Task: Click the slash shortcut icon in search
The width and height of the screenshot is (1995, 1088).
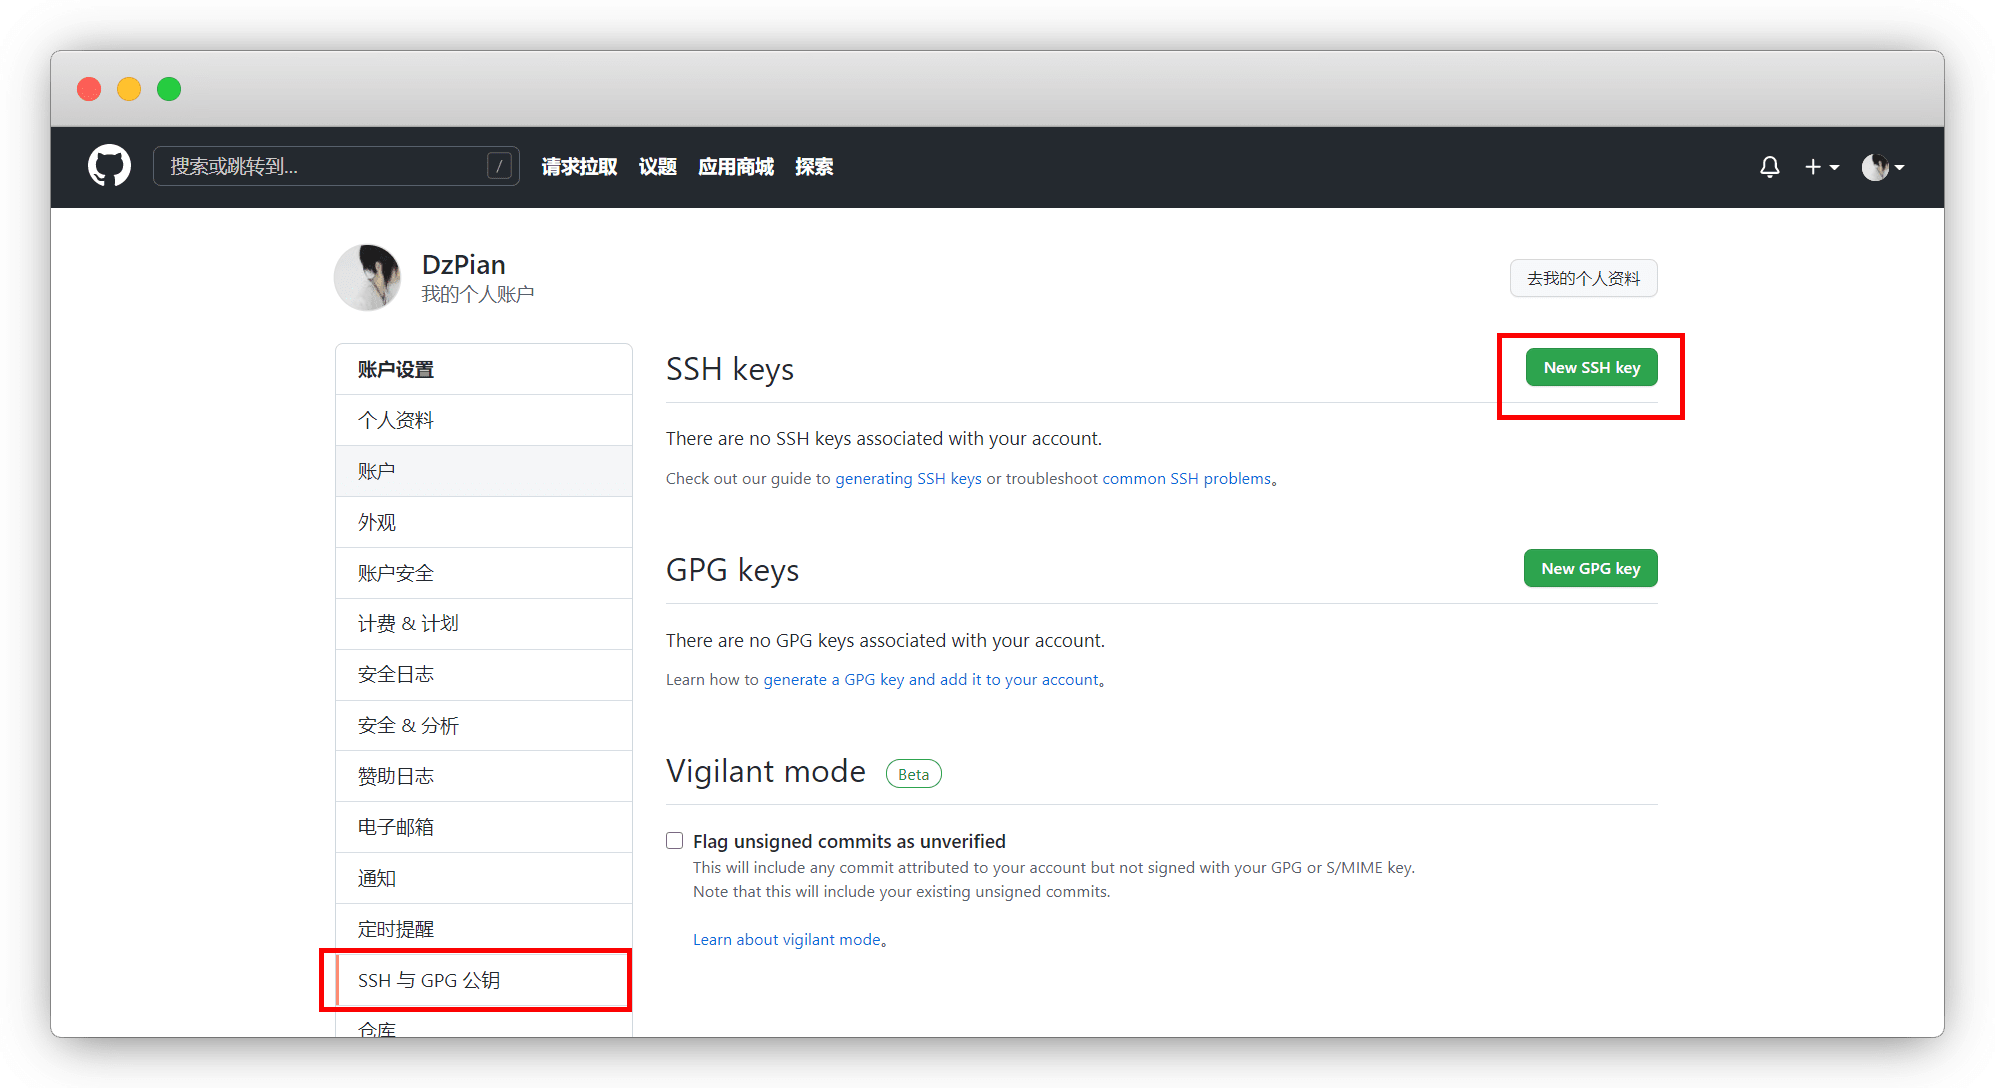Action: 499,166
